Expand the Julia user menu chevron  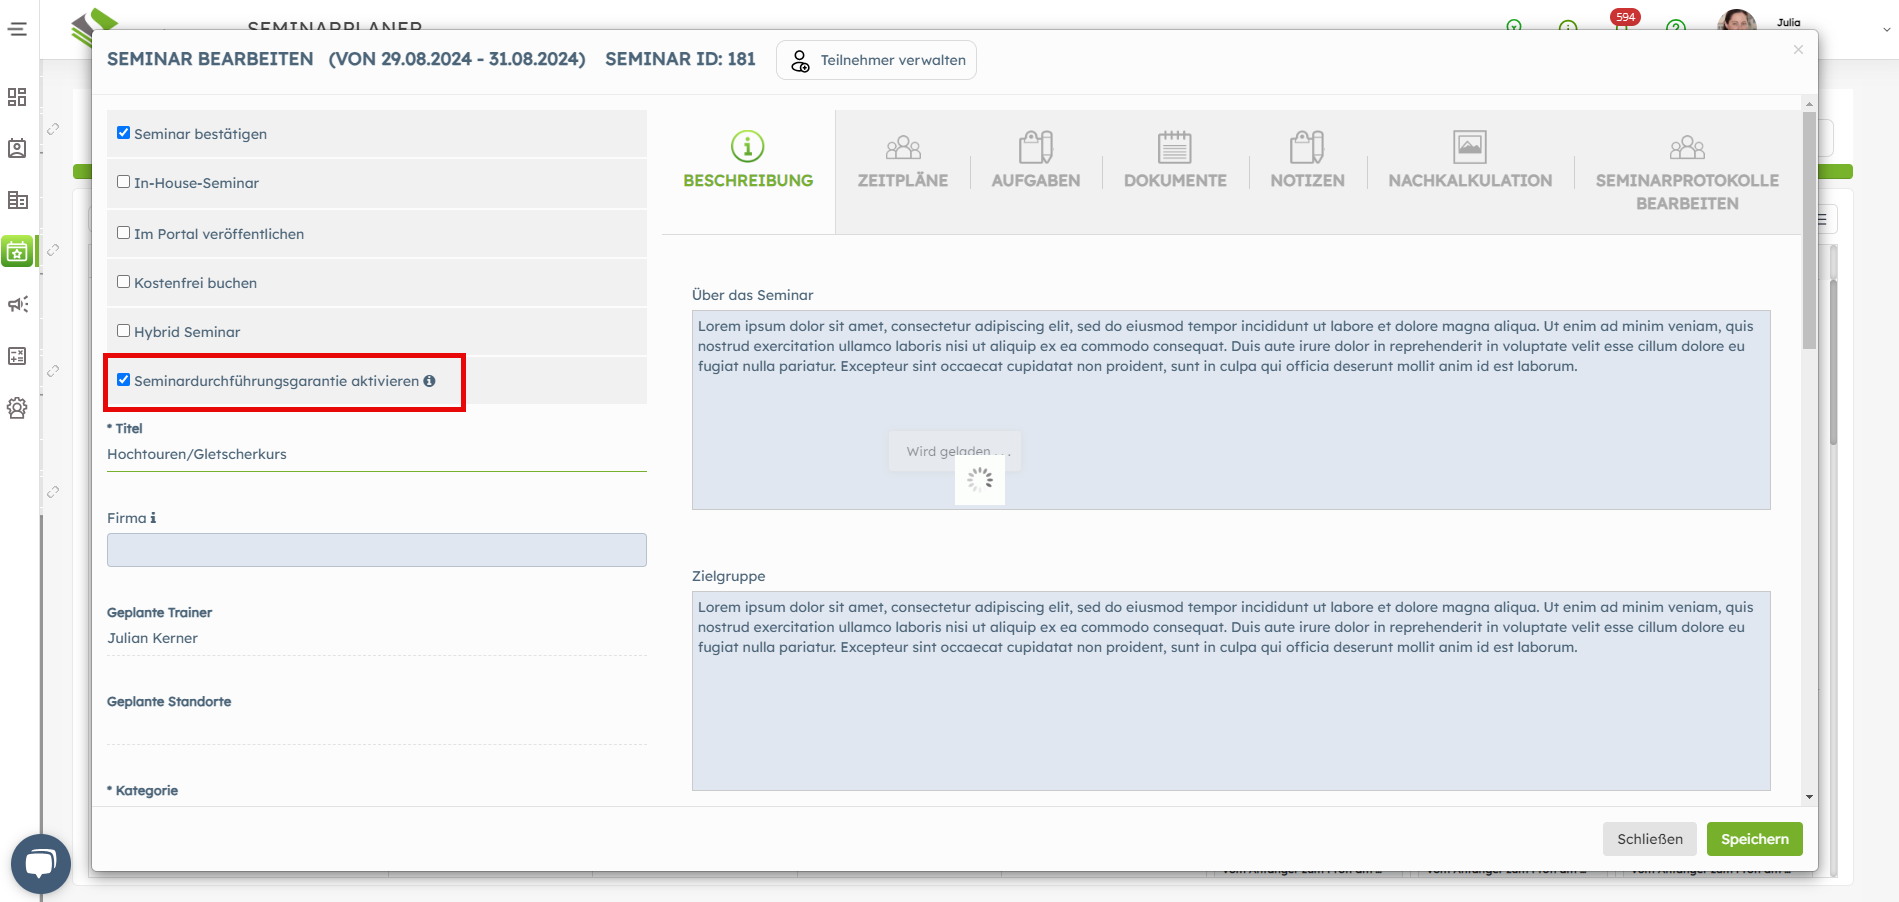click(1886, 29)
